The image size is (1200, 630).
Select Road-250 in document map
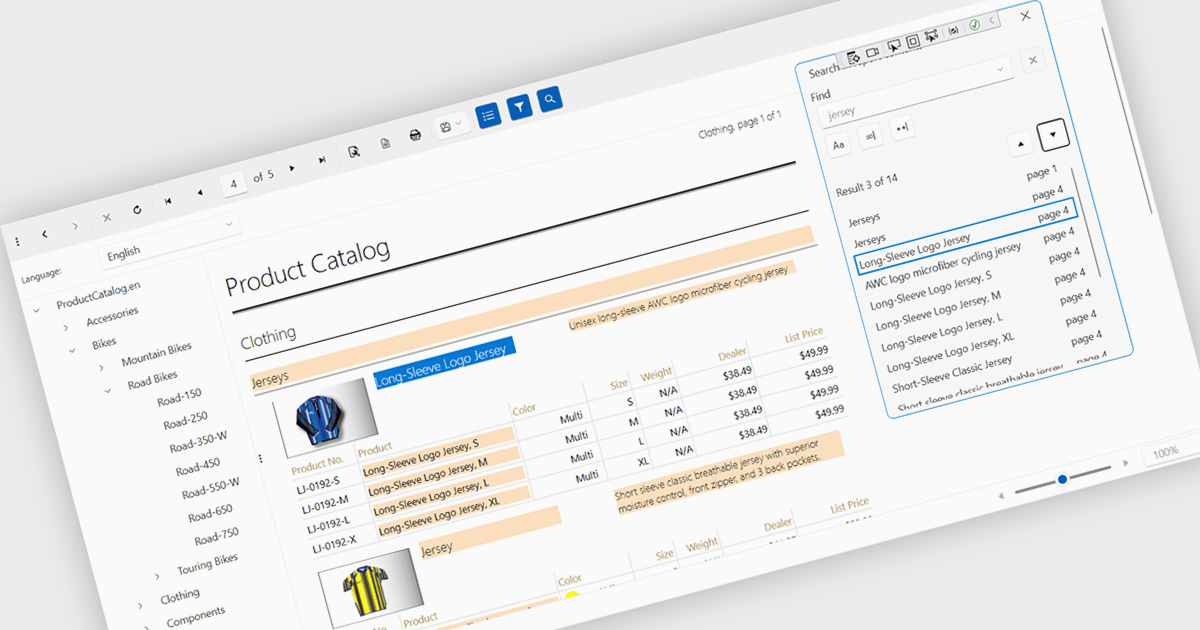(186, 421)
